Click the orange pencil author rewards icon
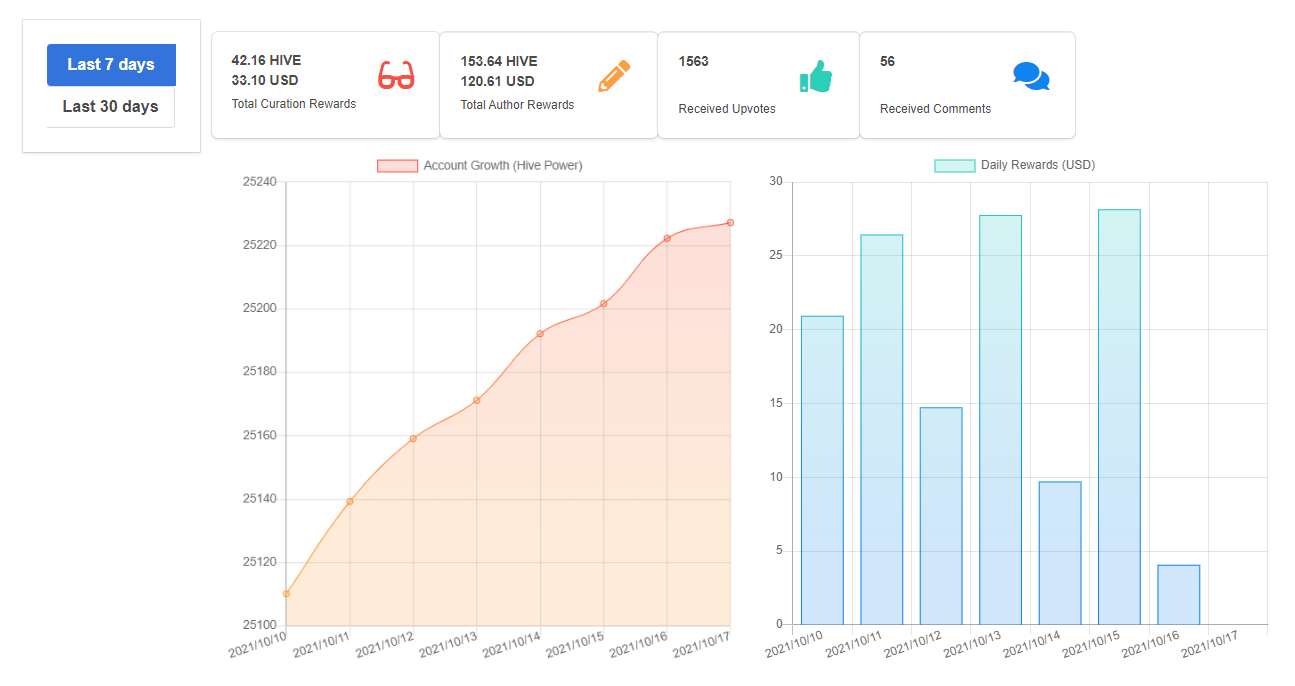Viewport: 1295px width, 686px height. (x=614, y=76)
